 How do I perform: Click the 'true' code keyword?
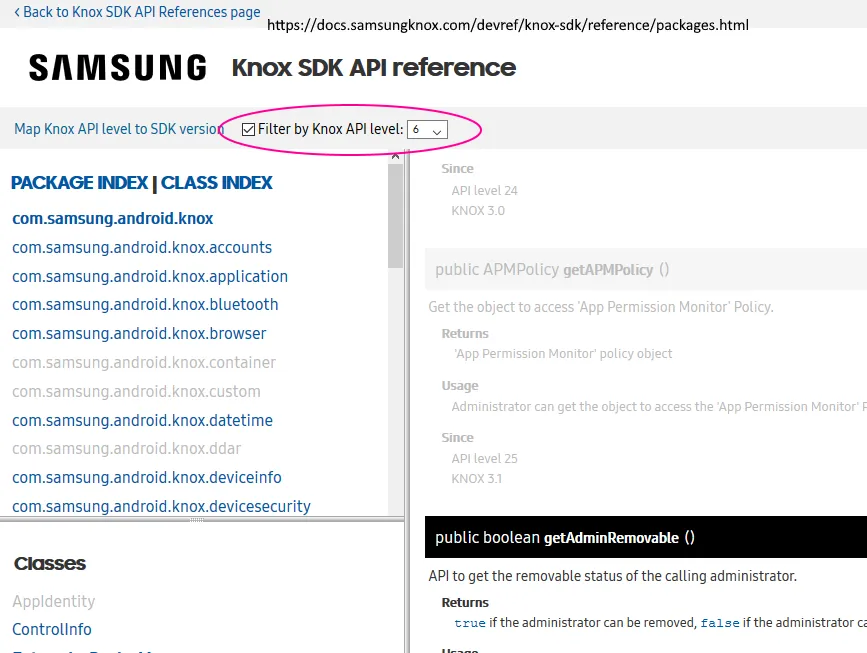470,623
